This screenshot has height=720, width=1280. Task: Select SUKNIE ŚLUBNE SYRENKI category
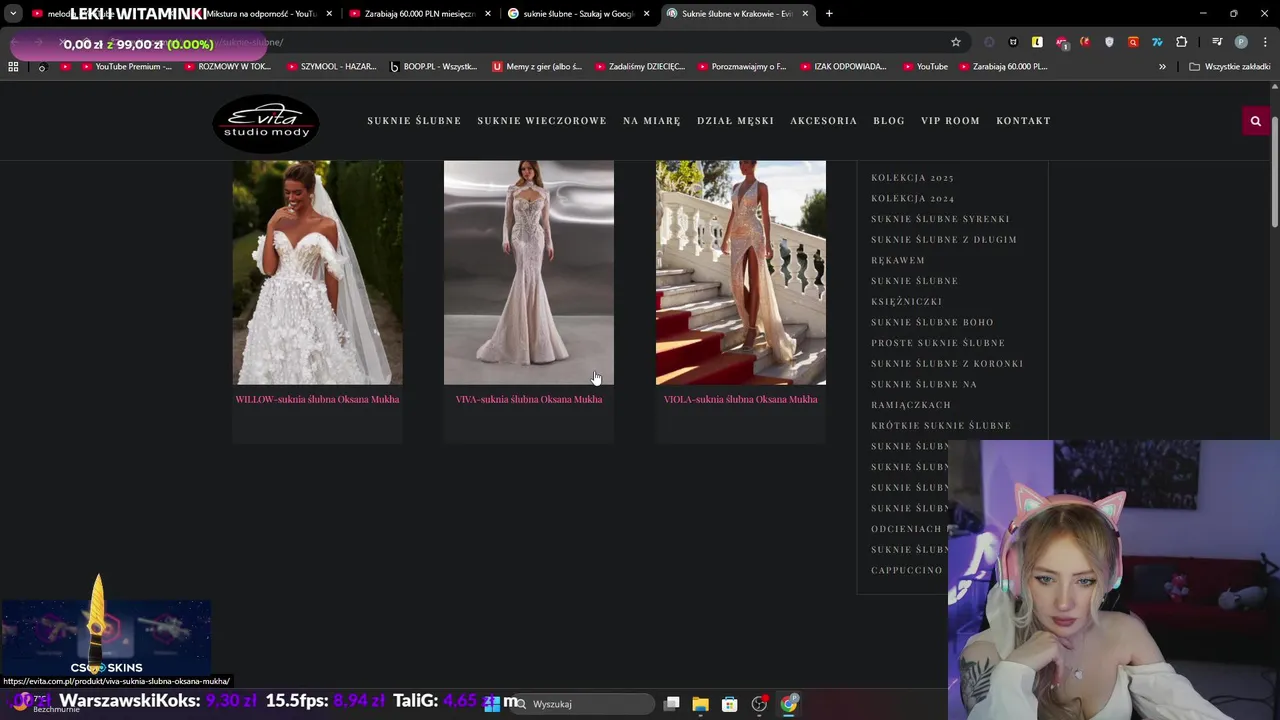pos(940,219)
